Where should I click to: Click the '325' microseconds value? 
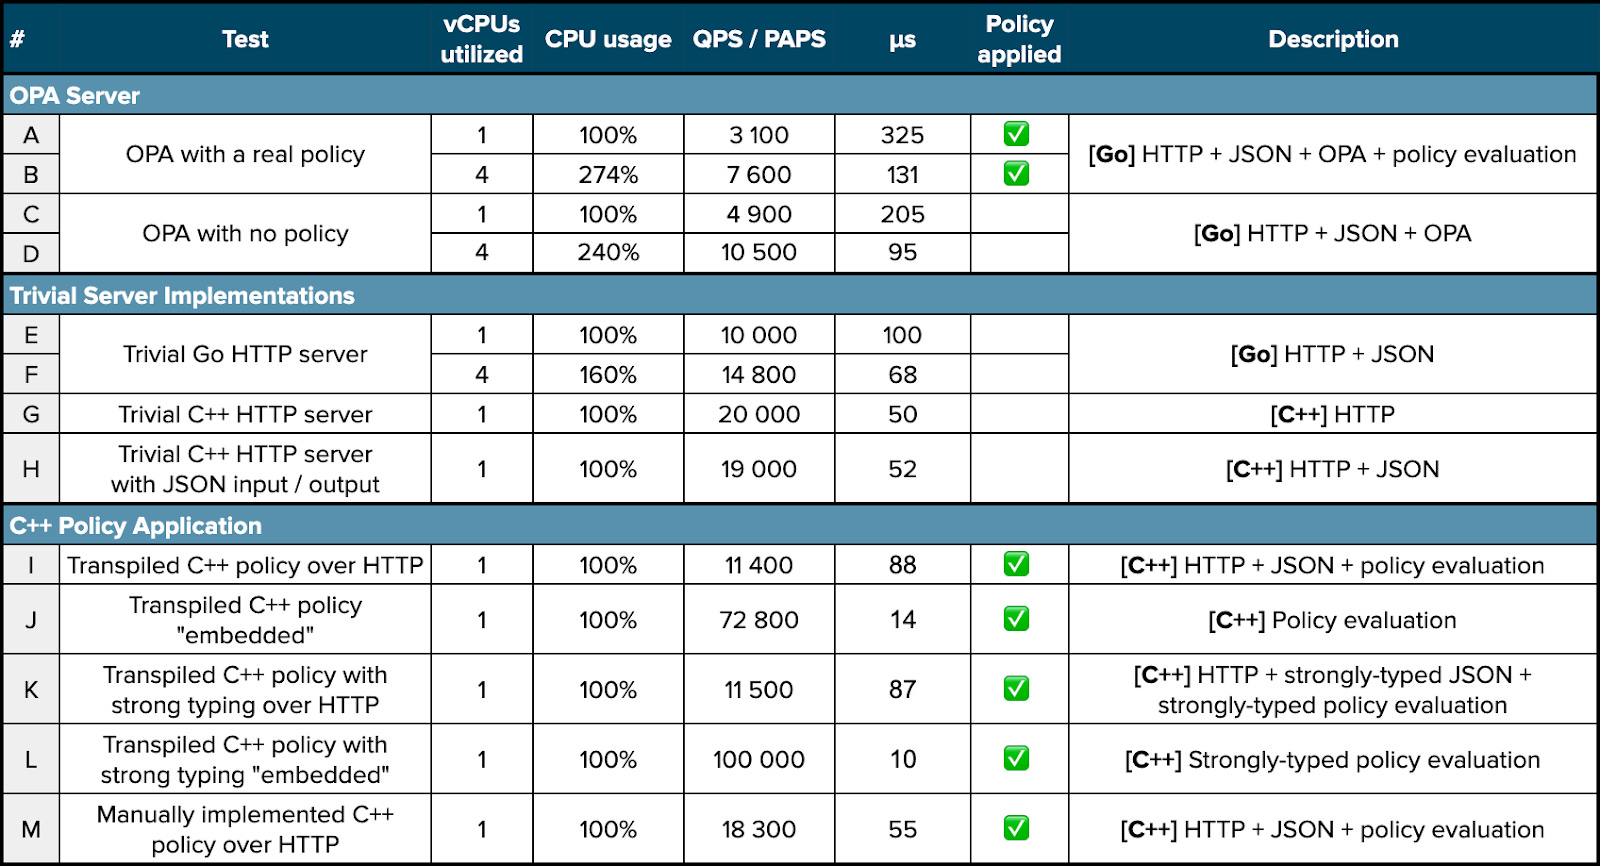point(902,135)
